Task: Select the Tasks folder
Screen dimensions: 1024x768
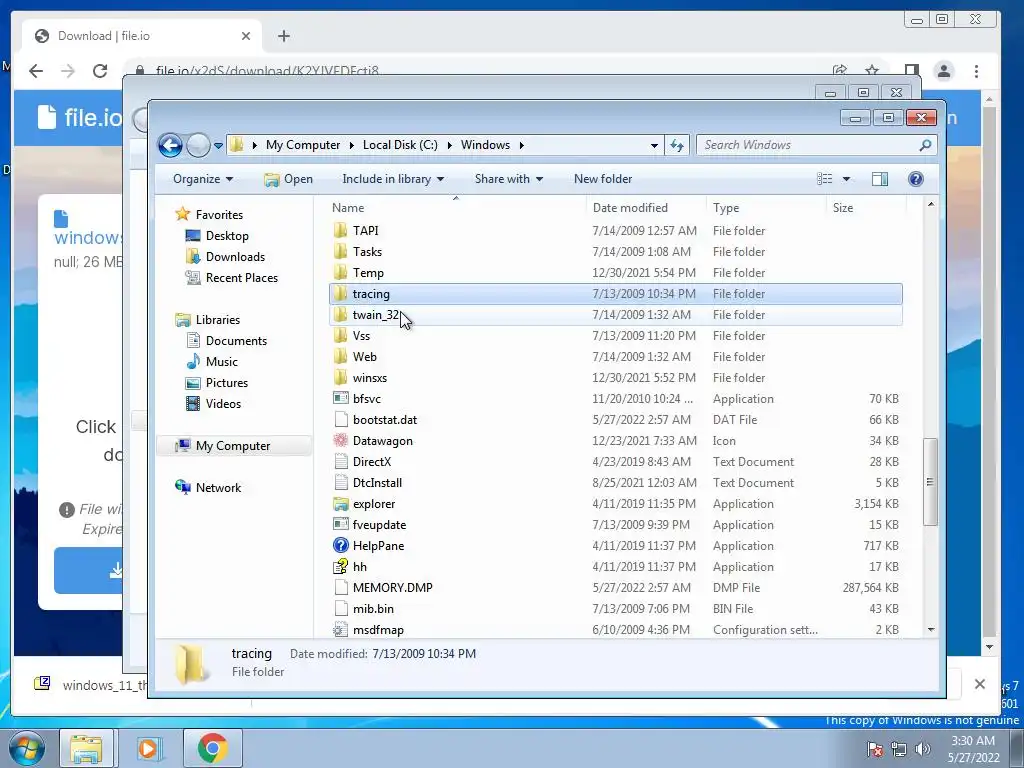Action: point(616,251)
